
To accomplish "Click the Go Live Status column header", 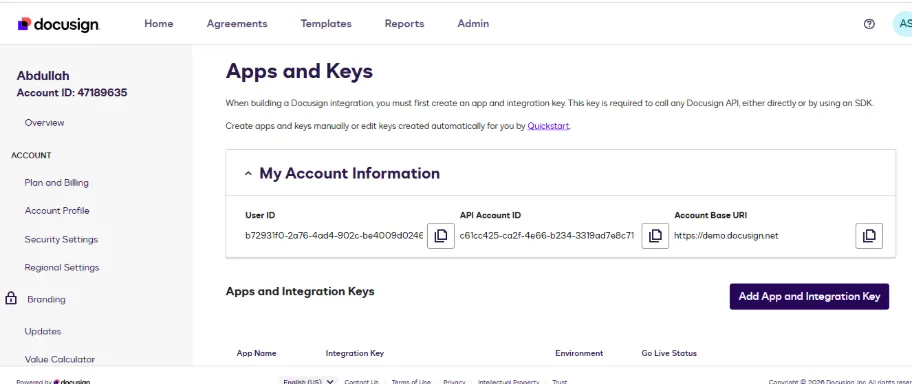I will [x=669, y=353].
